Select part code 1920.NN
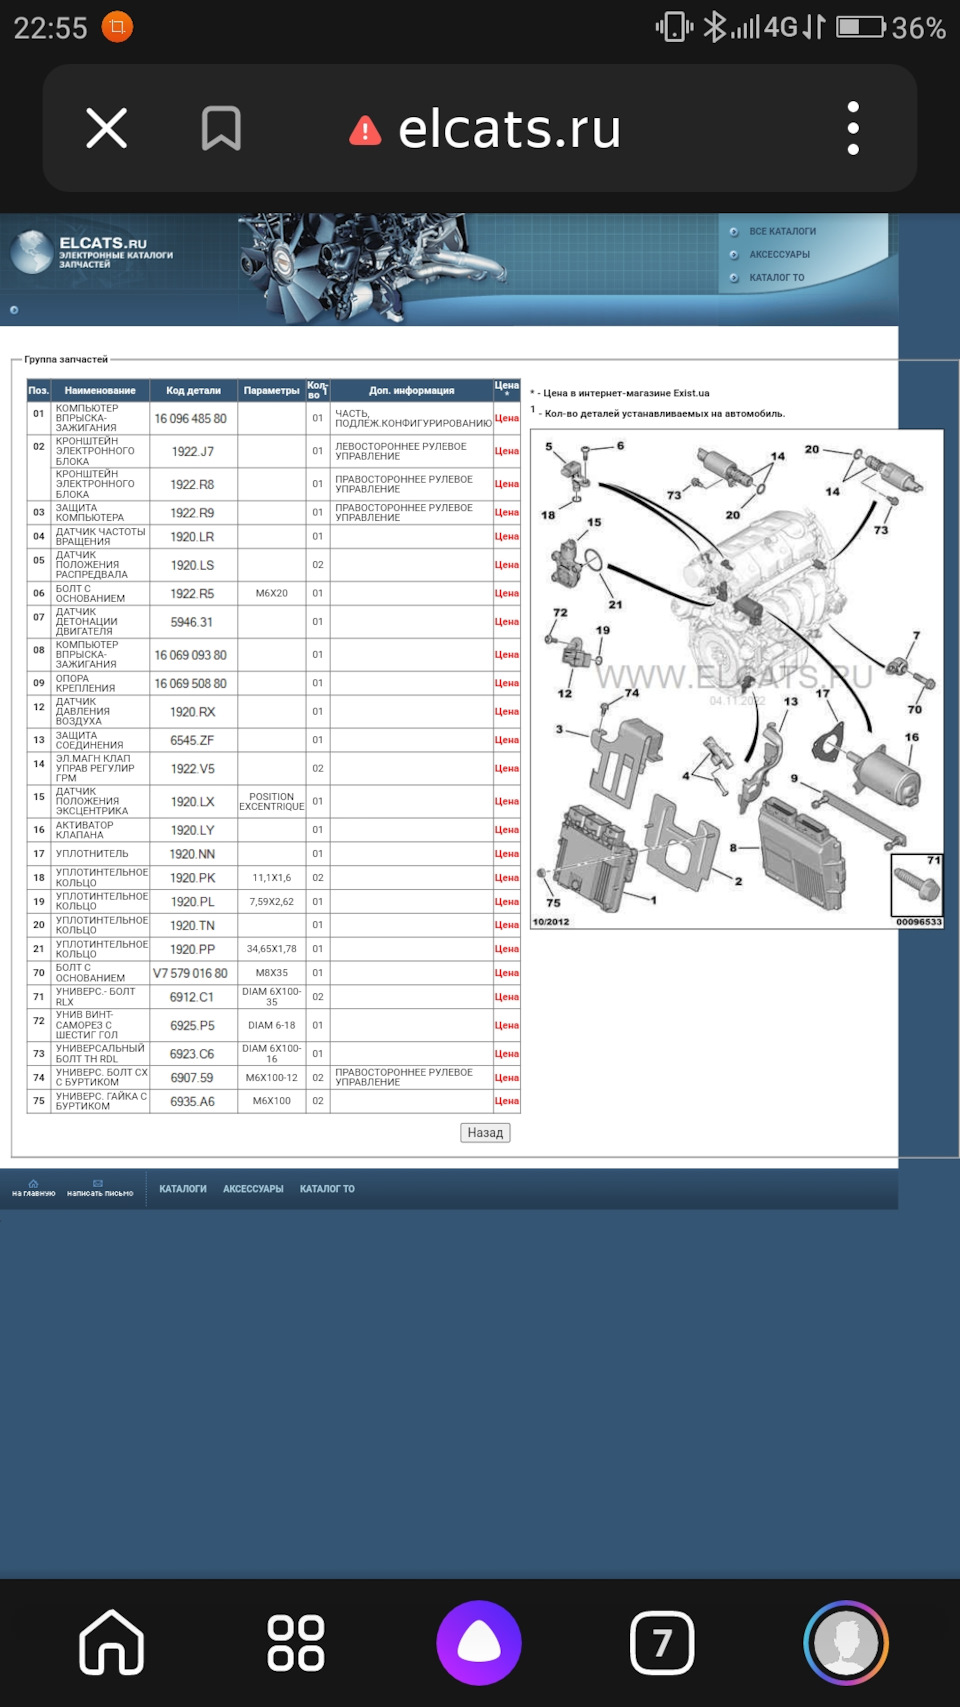The height and width of the screenshot is (1707, 960). point(192,854)
